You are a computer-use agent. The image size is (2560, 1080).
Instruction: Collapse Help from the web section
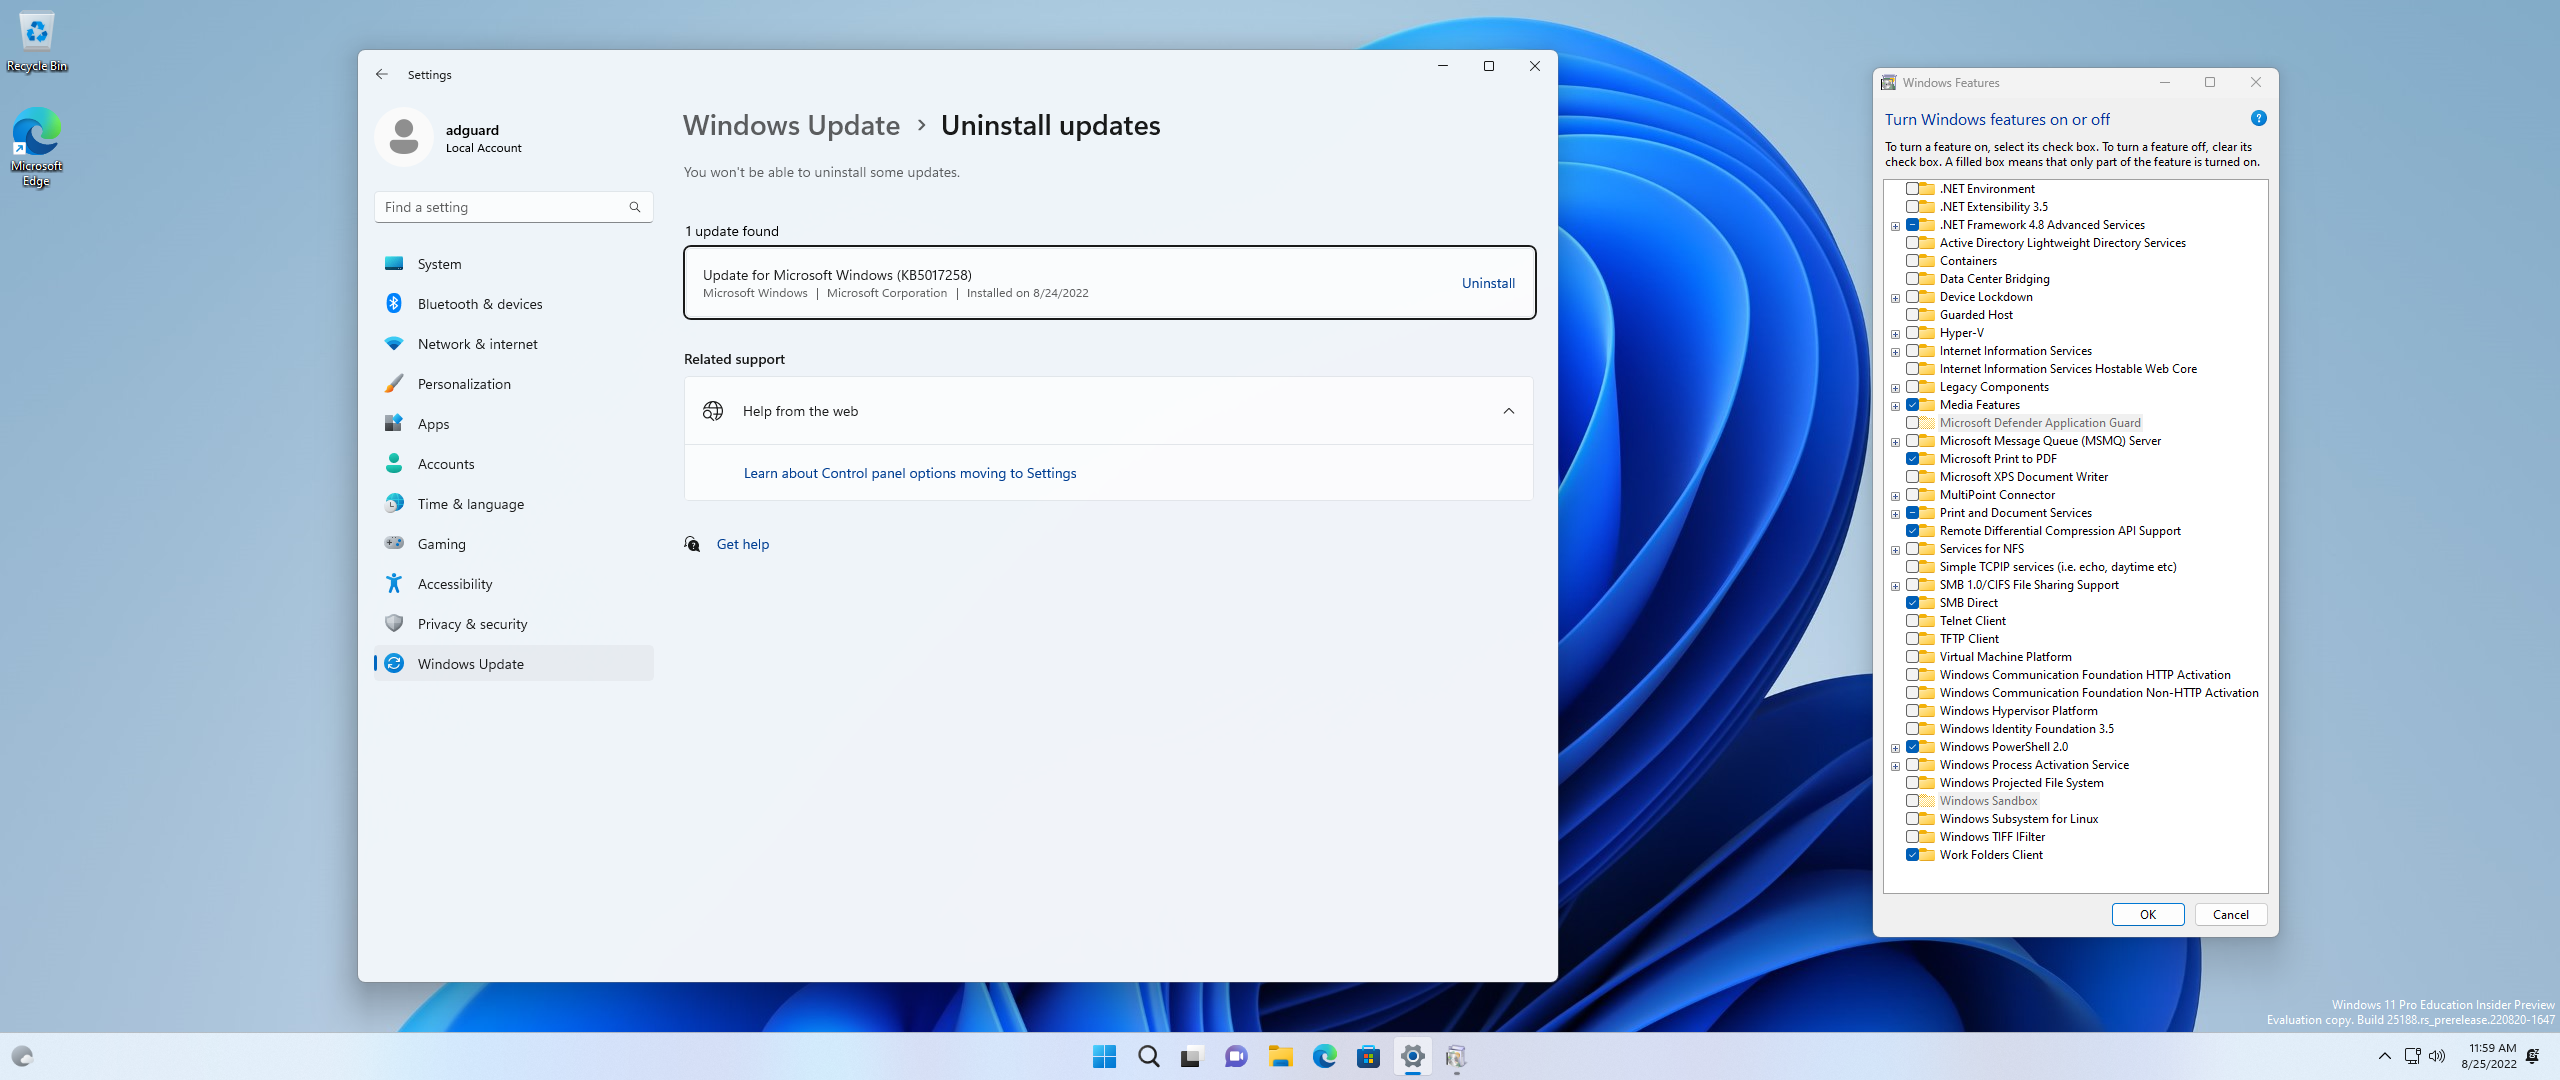coord(1508,411)
